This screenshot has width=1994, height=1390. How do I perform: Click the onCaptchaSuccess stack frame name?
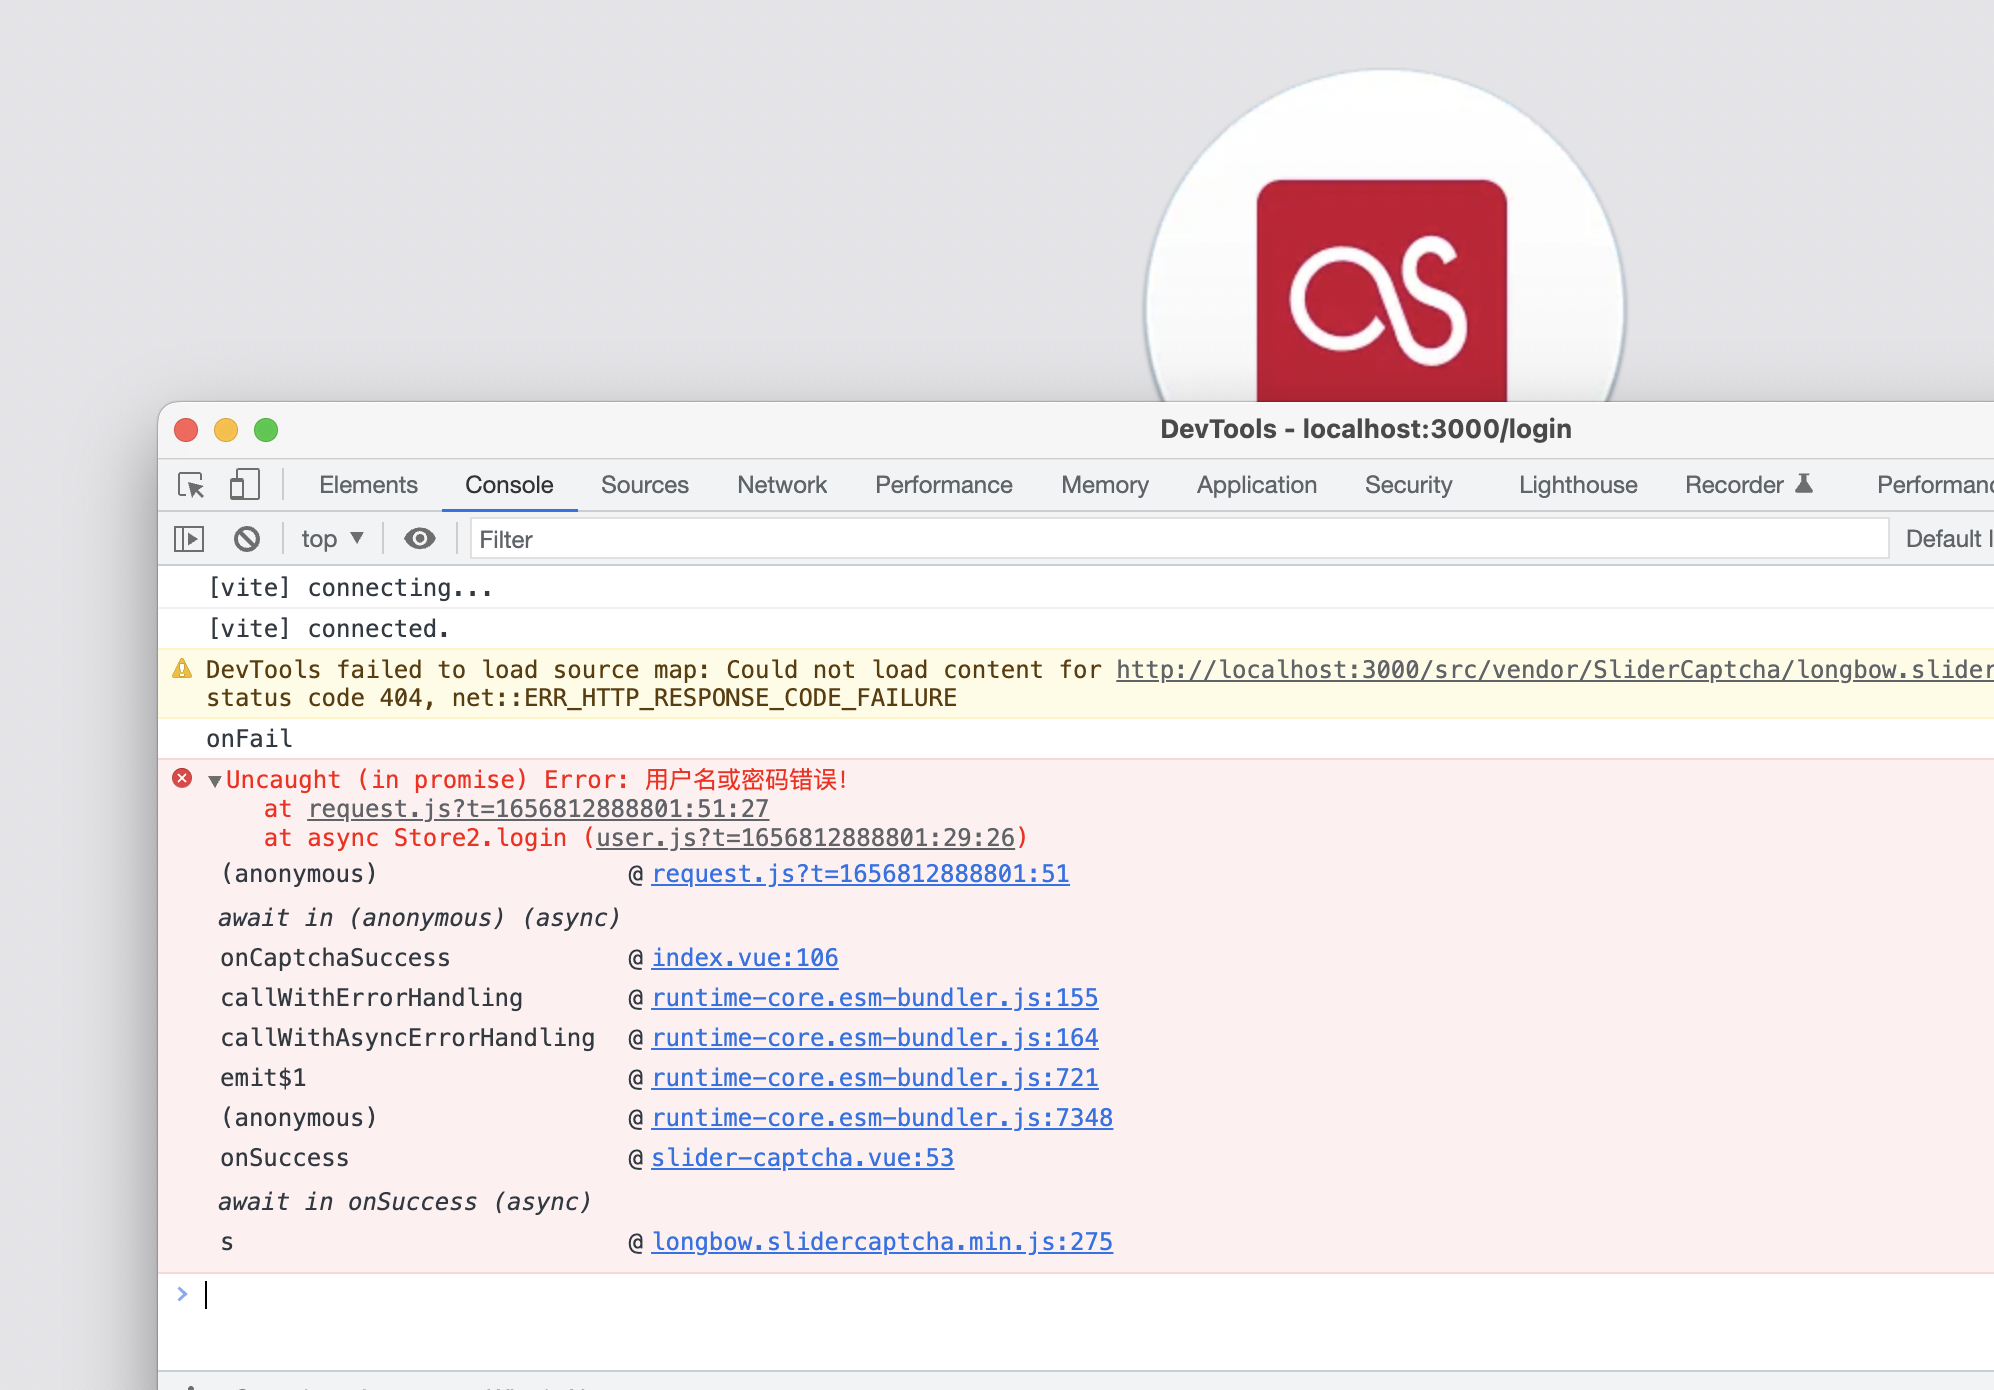tap(335, 958)
